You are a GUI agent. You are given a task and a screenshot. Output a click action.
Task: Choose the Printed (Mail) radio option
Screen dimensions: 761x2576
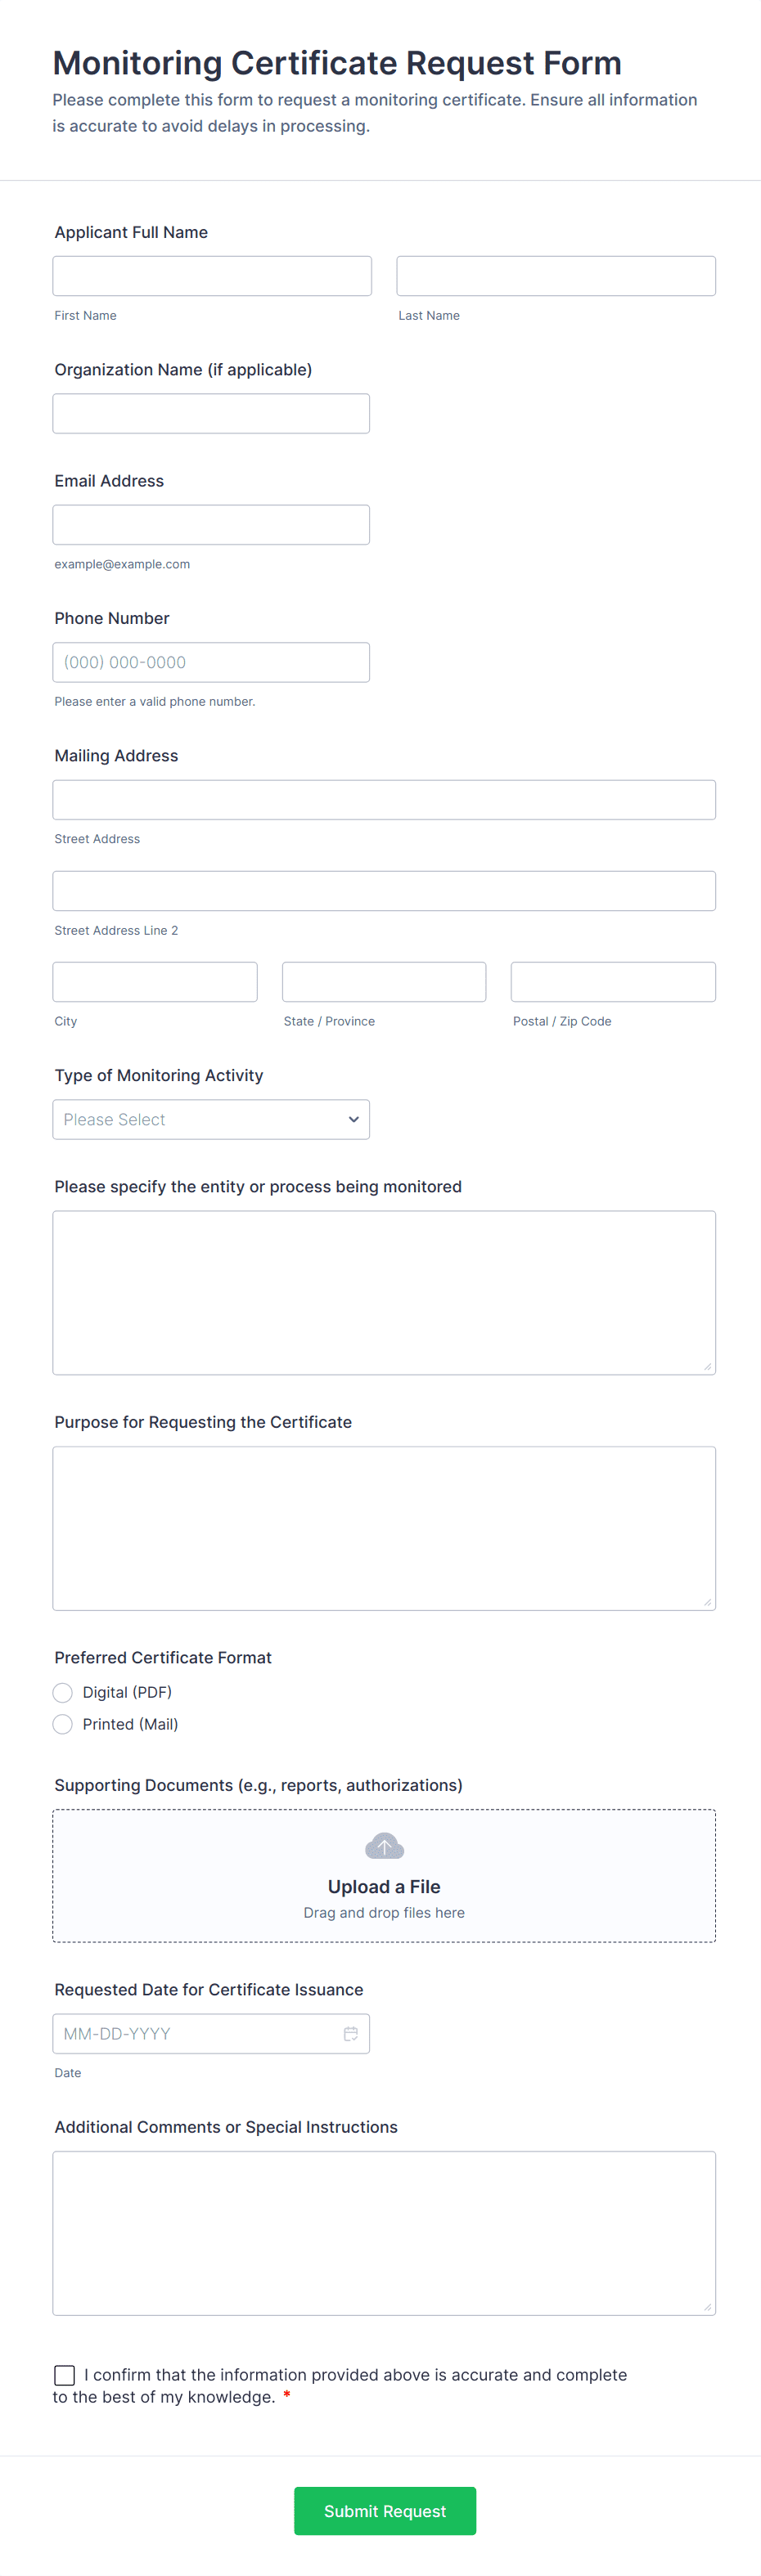[63, 1724]
